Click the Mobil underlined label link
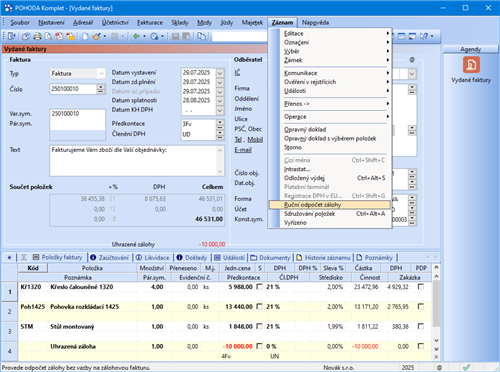Screen dimensions: 500x372 coord(255,139)
